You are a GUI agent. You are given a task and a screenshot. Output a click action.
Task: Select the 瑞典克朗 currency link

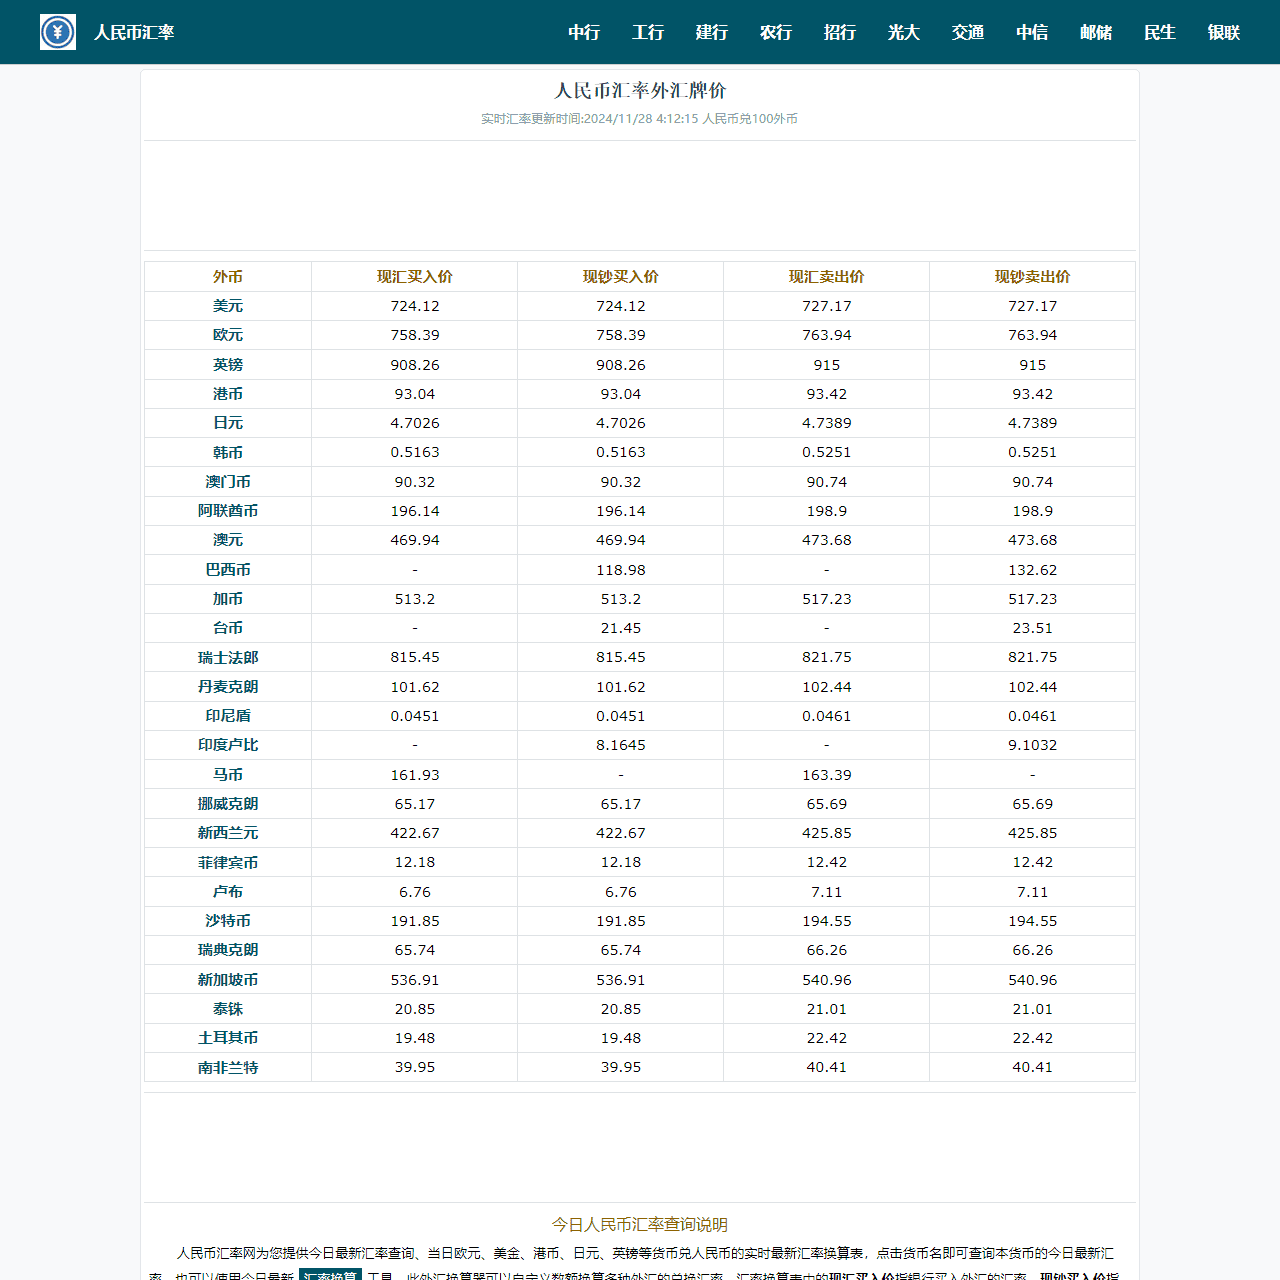[228, 950]
